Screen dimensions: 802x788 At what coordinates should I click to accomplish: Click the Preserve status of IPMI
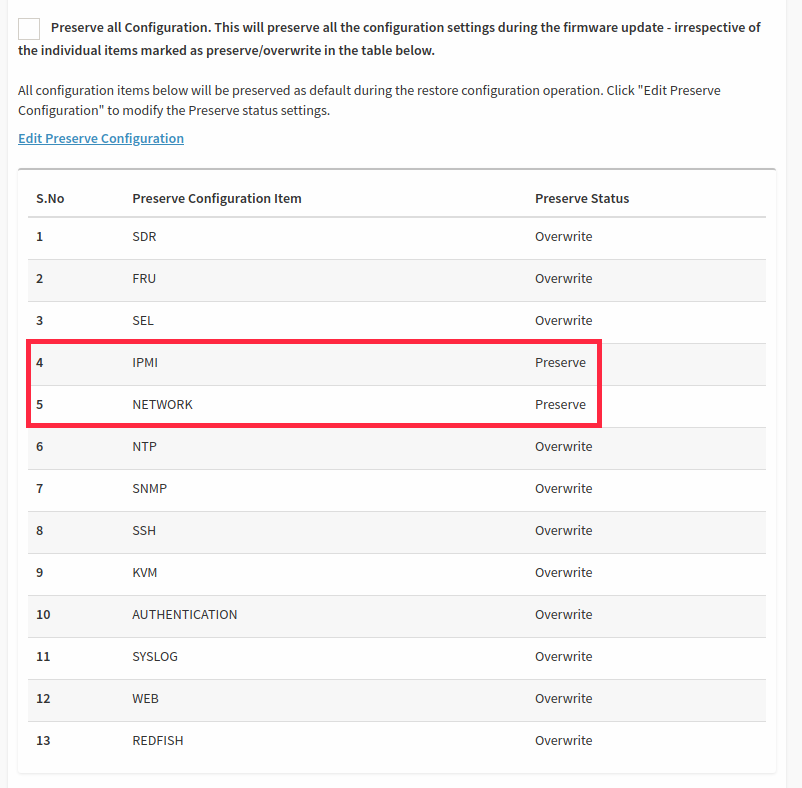pos(560,363)
